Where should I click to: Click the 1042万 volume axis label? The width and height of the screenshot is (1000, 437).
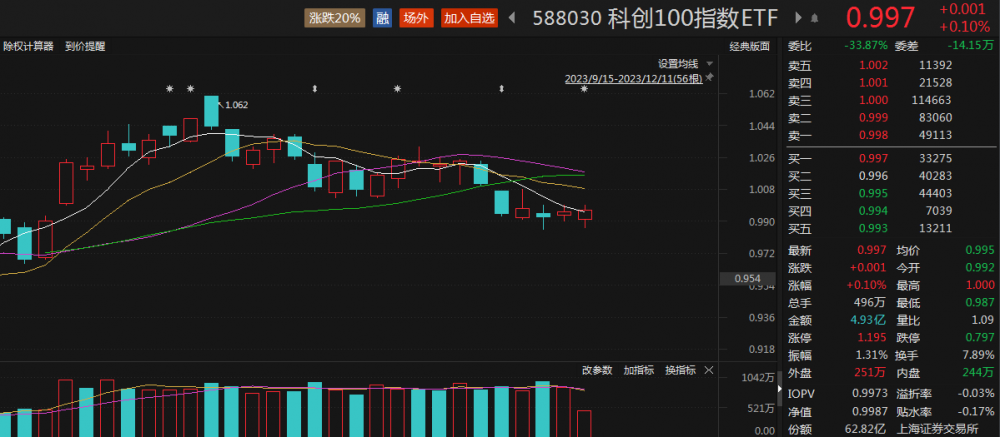758,378
